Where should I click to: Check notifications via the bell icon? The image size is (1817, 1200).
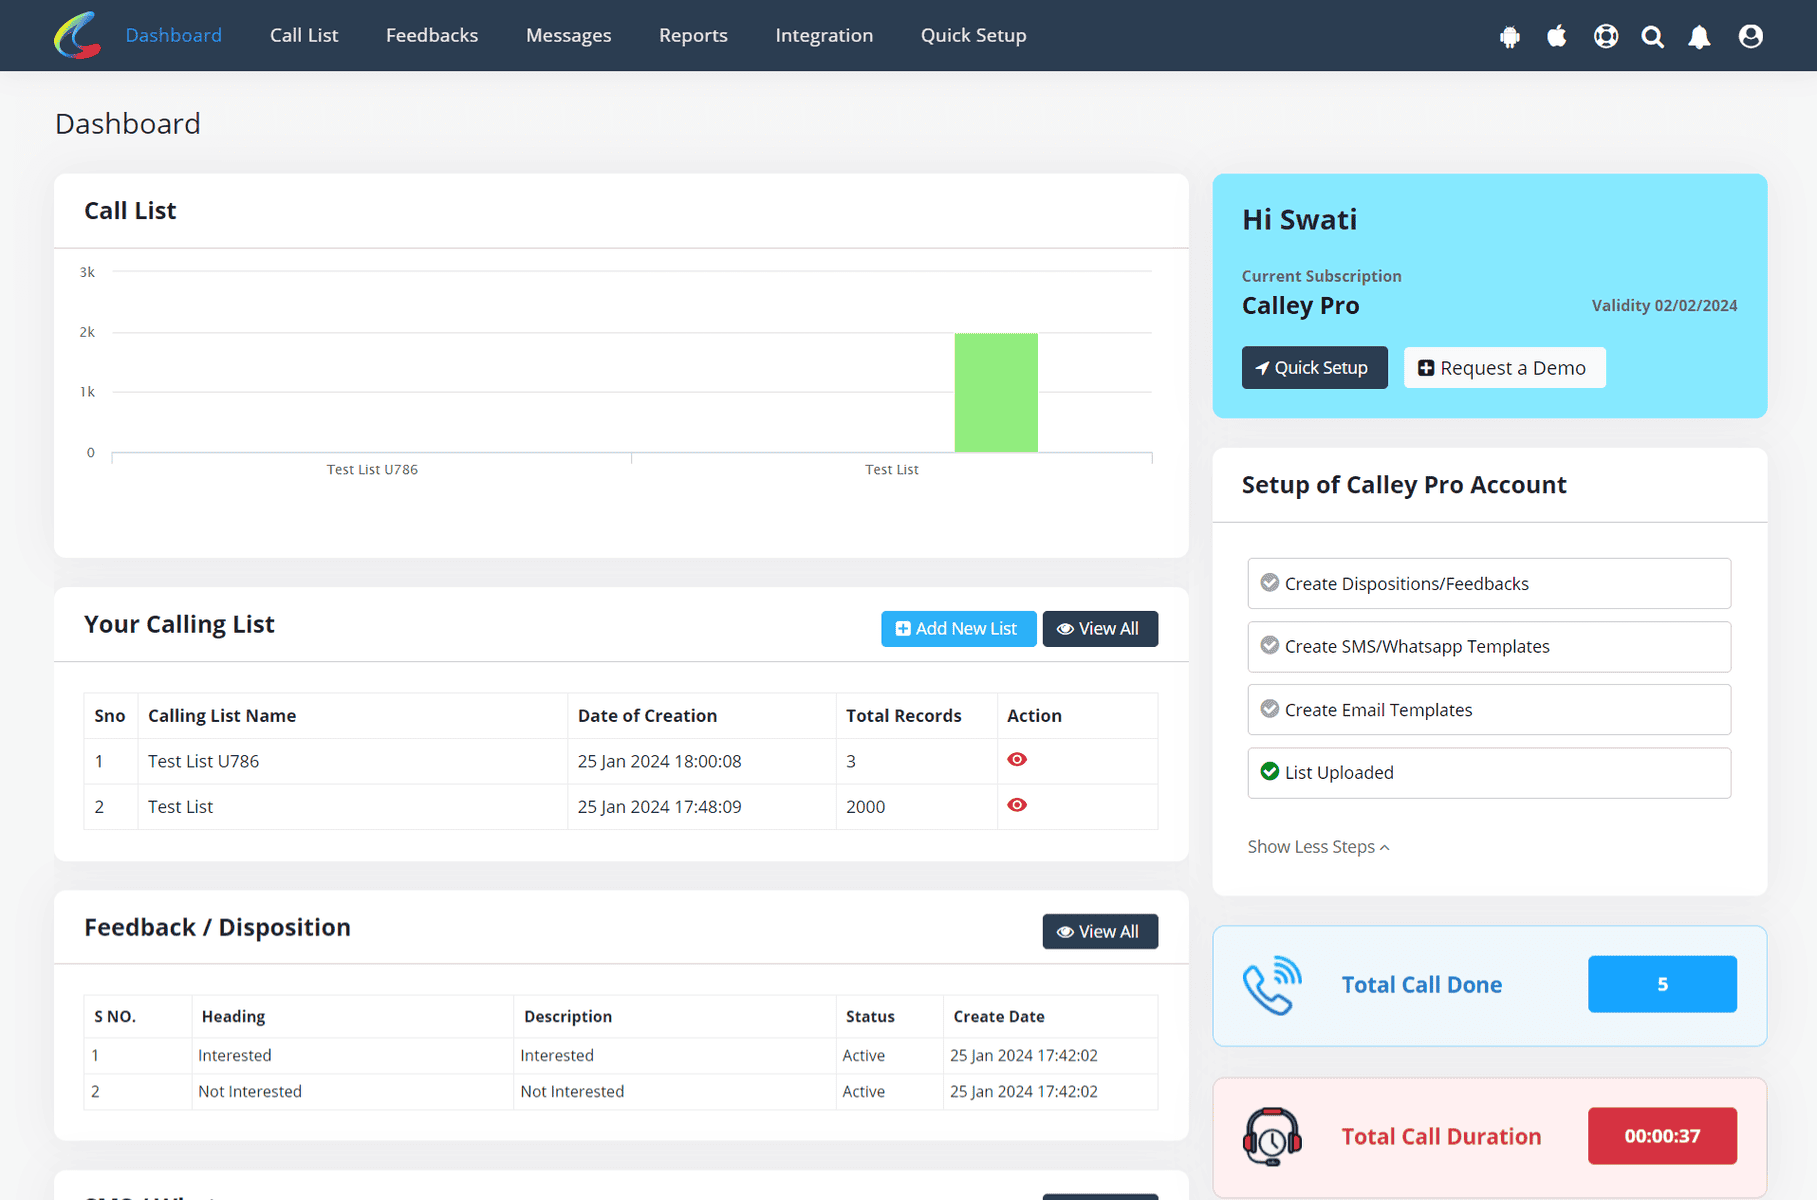(x=1701, y=35)
